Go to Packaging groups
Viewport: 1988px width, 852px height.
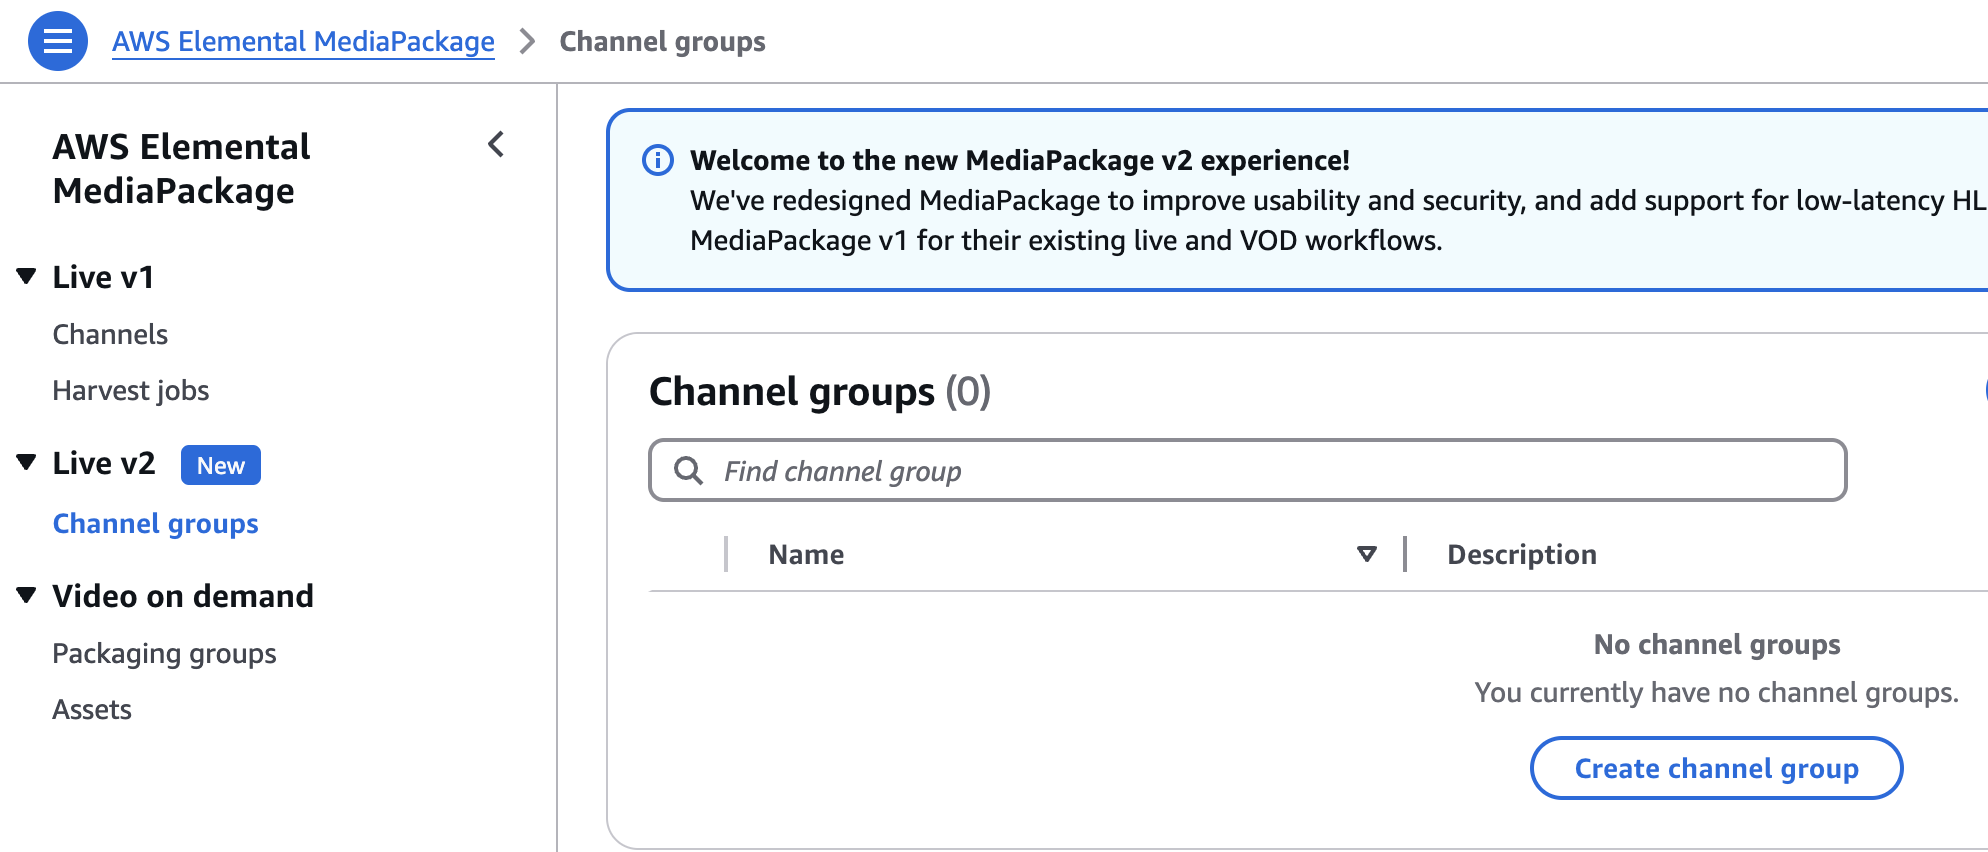pos(164,654)
